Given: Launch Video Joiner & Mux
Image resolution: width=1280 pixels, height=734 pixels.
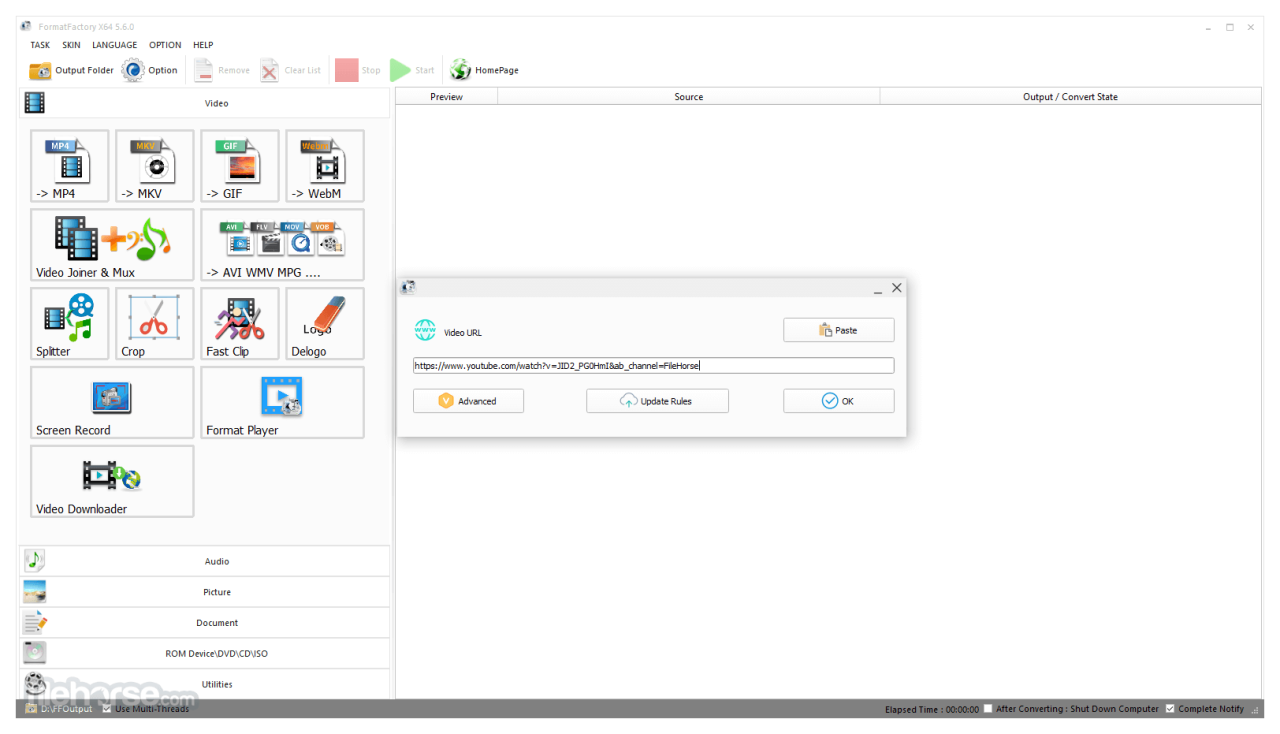Looking at the screenshot, I should (x=112, y=244).
